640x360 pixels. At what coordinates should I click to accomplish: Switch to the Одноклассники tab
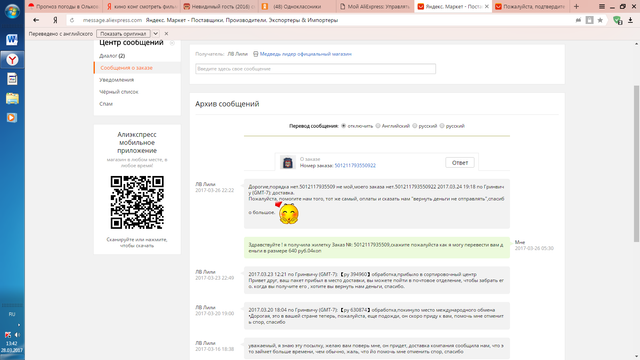297,7
